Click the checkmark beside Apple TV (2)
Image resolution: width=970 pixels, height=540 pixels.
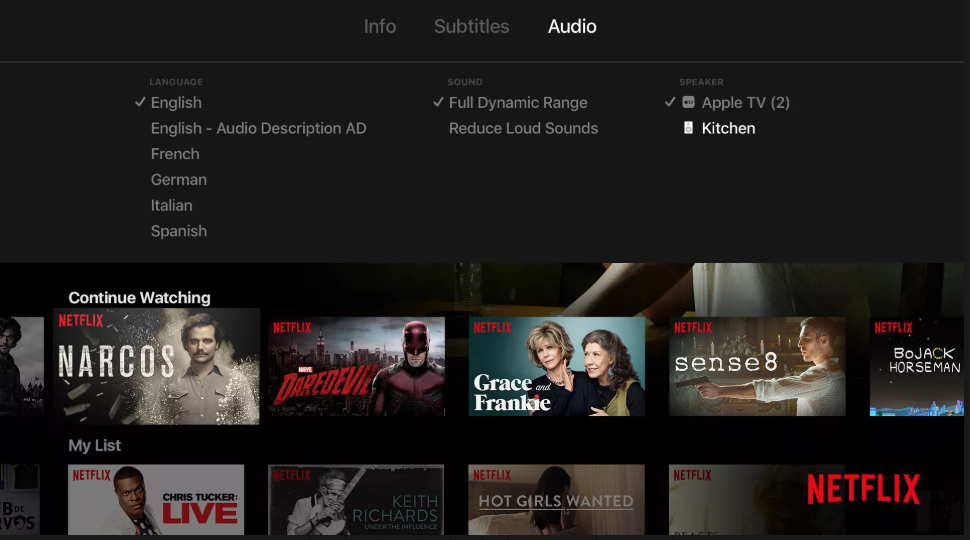(670, 102)
